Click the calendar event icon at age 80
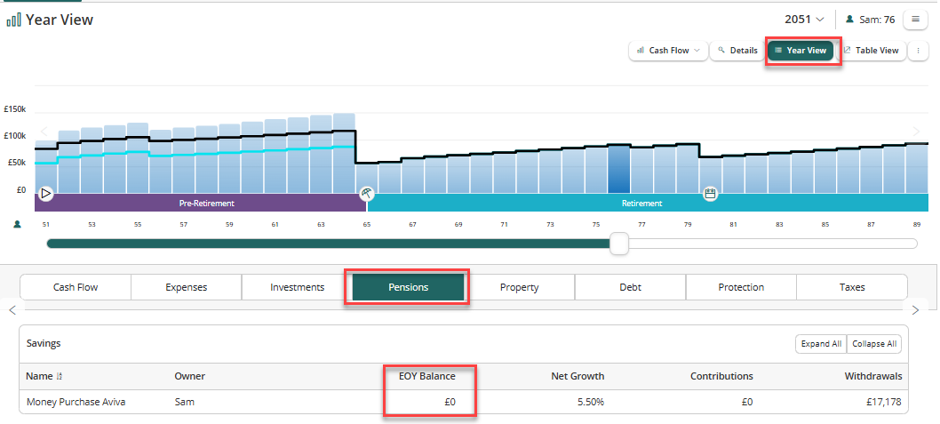Image resolution: width=940 pixels, height=424 pixels. 710,194
